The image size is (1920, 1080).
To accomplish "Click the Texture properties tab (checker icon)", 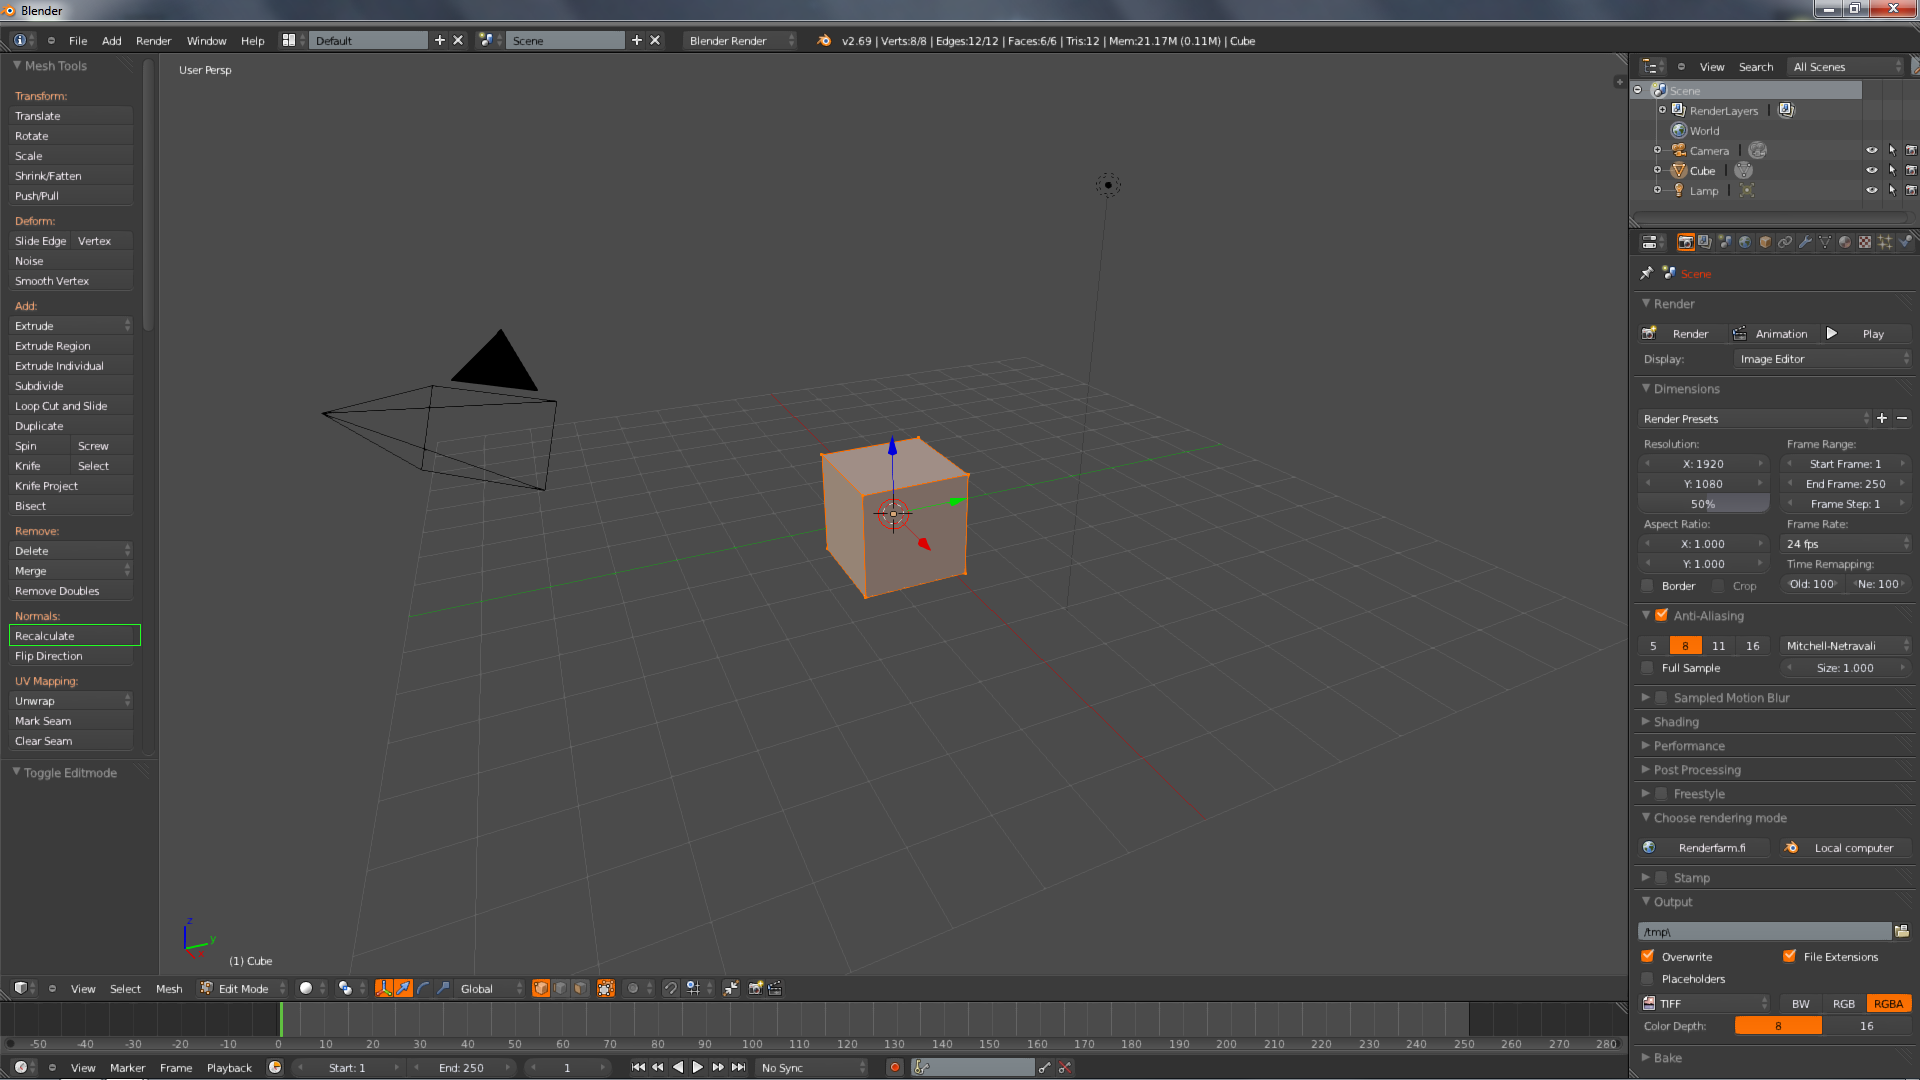I will click(x=1865, y=242).
